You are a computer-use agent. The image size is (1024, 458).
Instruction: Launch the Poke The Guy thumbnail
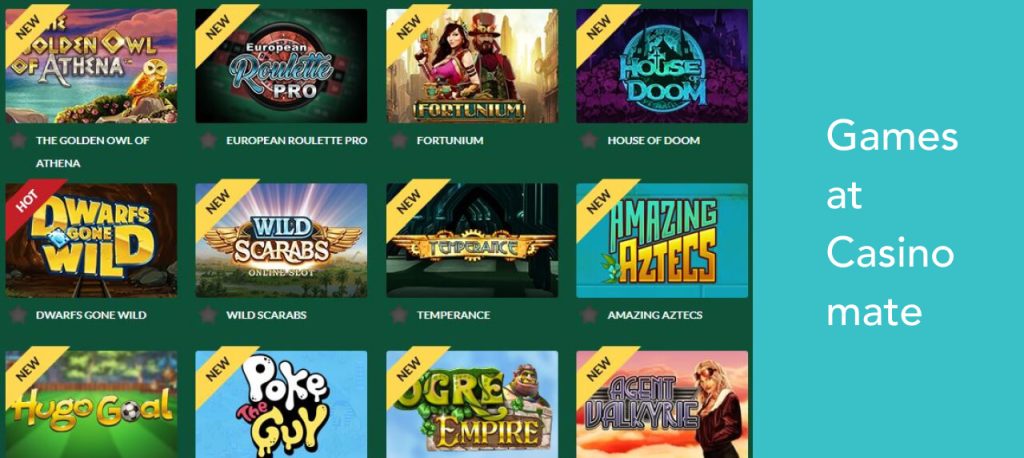281,404
